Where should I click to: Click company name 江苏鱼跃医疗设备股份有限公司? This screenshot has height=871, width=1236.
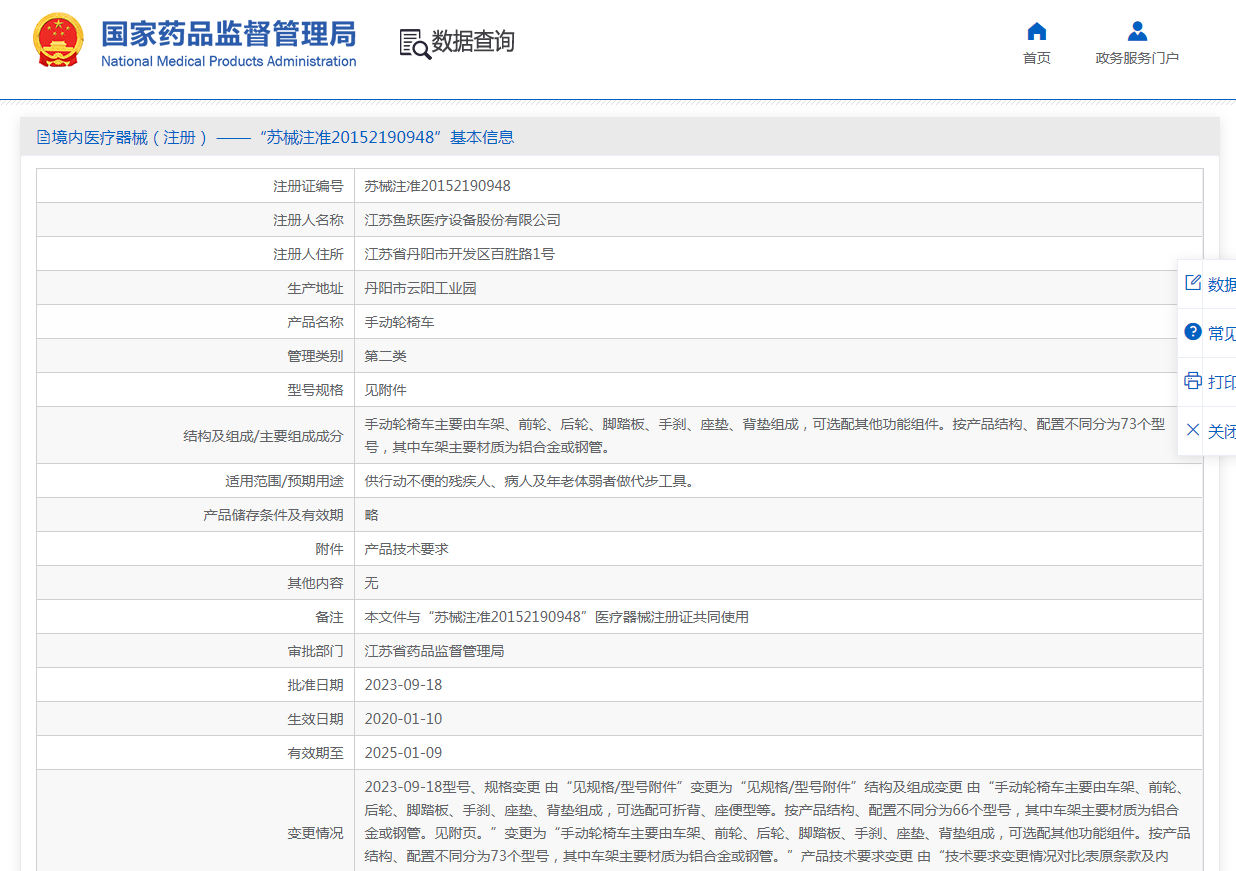[x=463, y=220]
